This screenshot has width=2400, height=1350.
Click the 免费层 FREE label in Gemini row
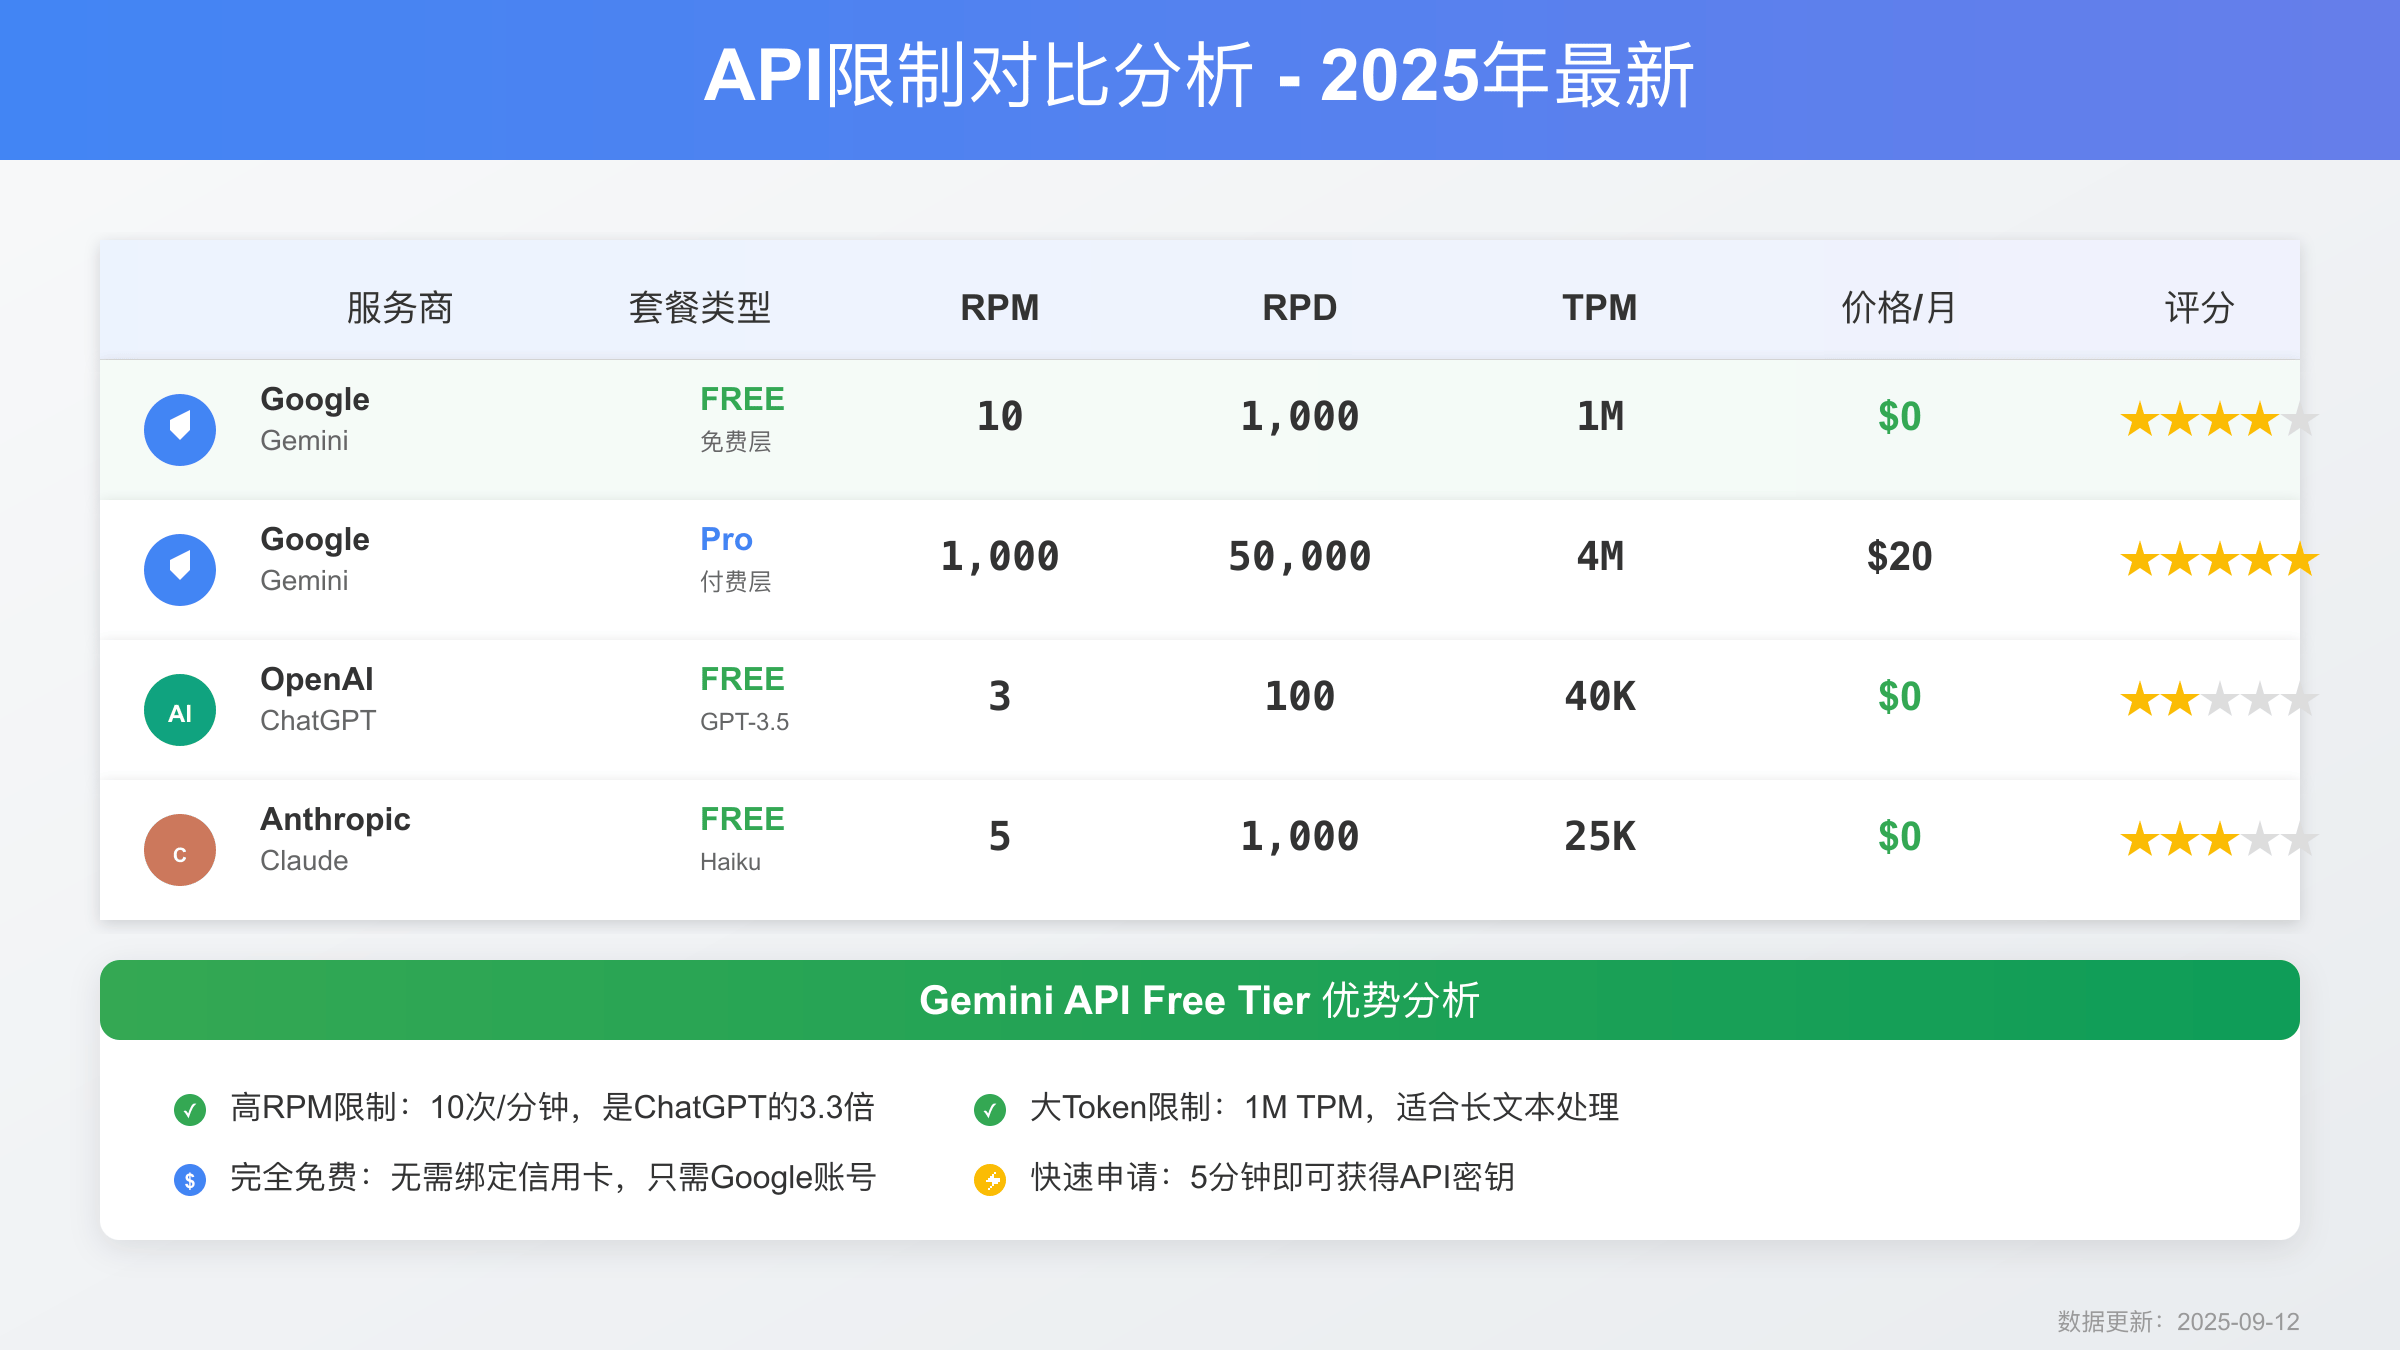coord(742,419)
